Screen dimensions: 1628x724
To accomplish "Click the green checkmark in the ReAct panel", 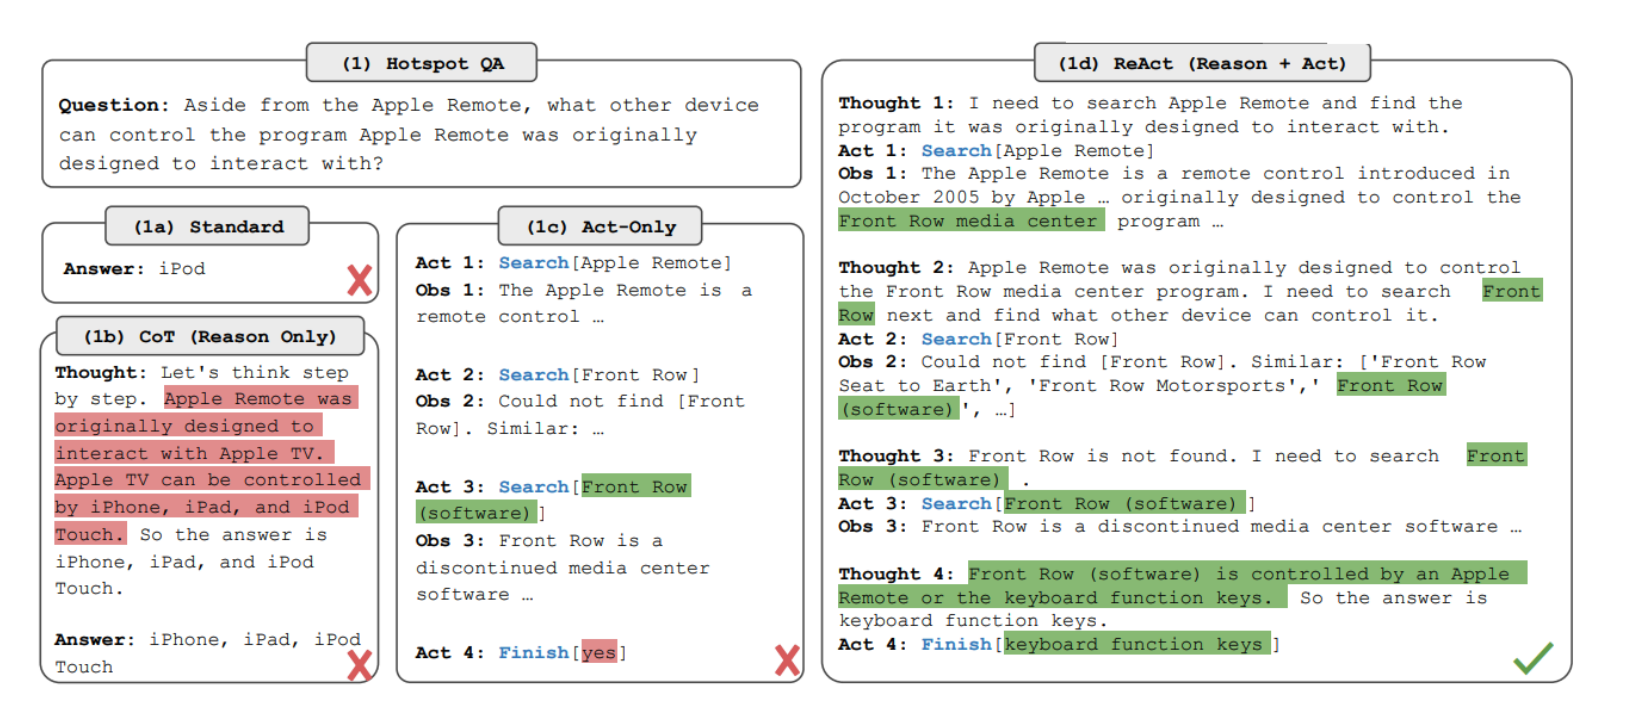I will point(1532,657).
